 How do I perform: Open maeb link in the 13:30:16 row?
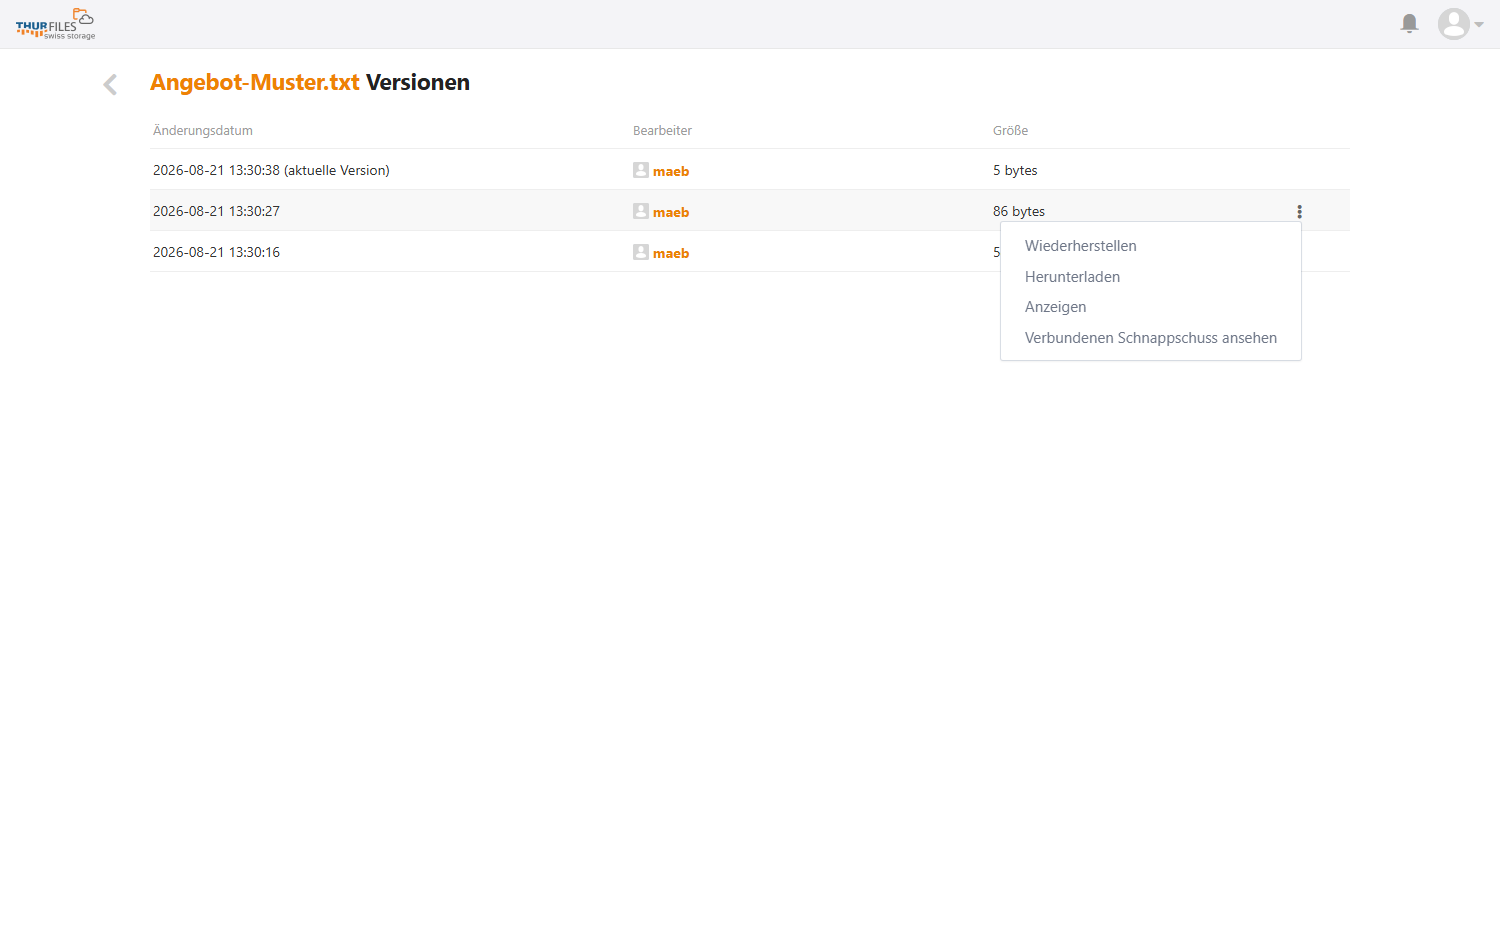[x=671, y=253]
